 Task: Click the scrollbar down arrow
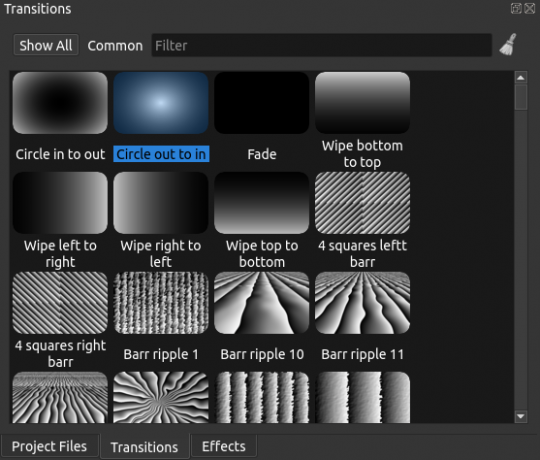(521, 416)
